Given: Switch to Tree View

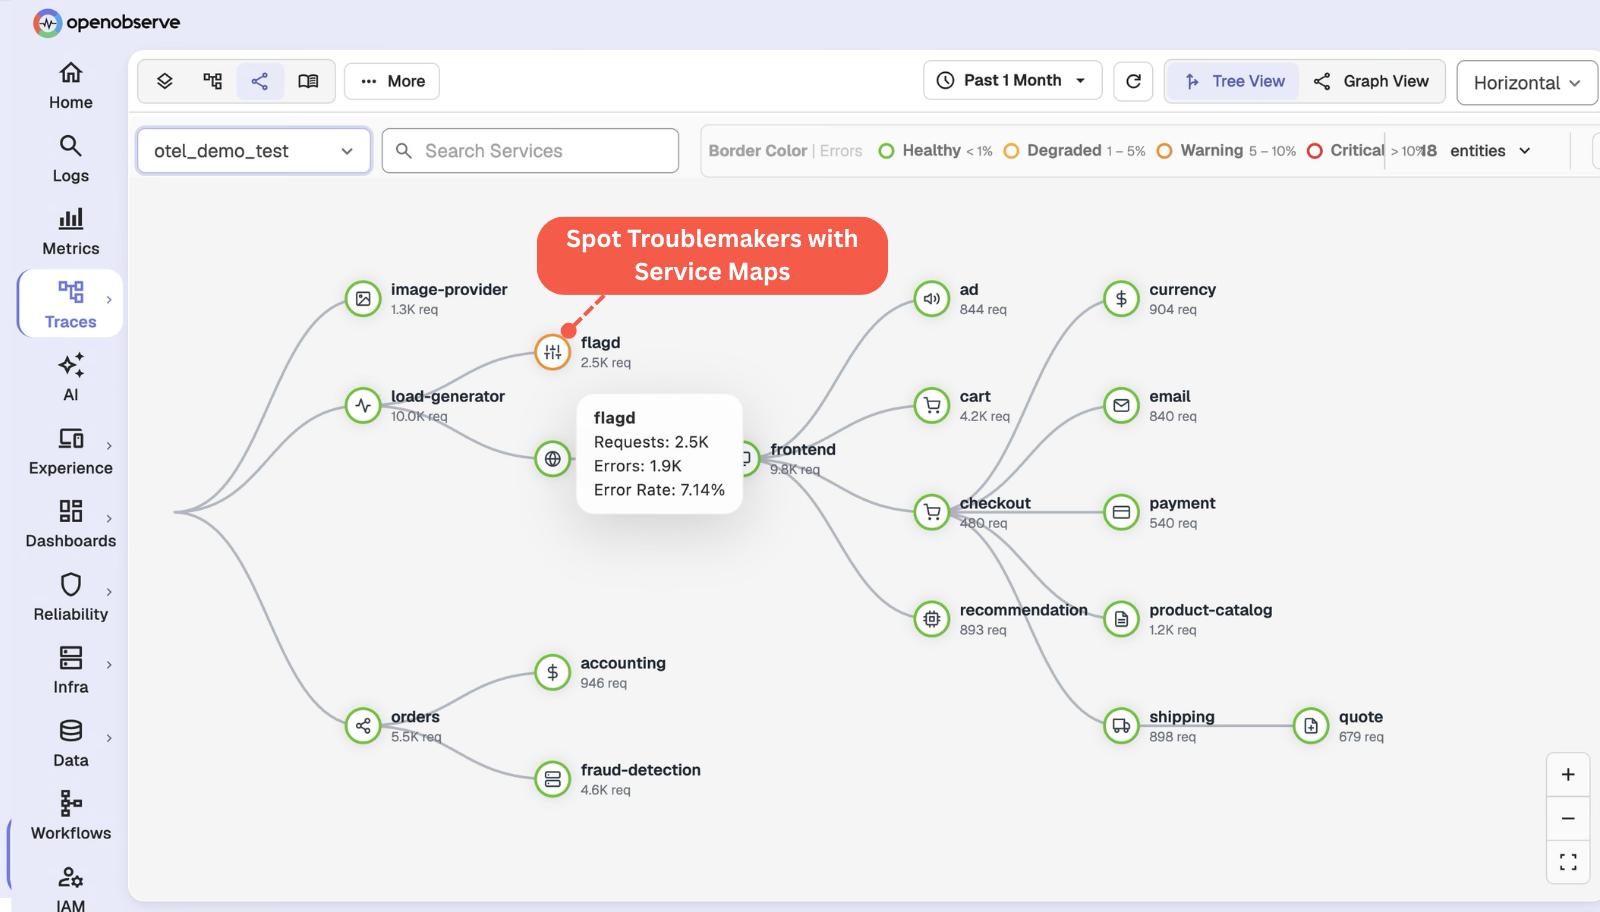Looking at the screenshot, I should coord(1234,81).
